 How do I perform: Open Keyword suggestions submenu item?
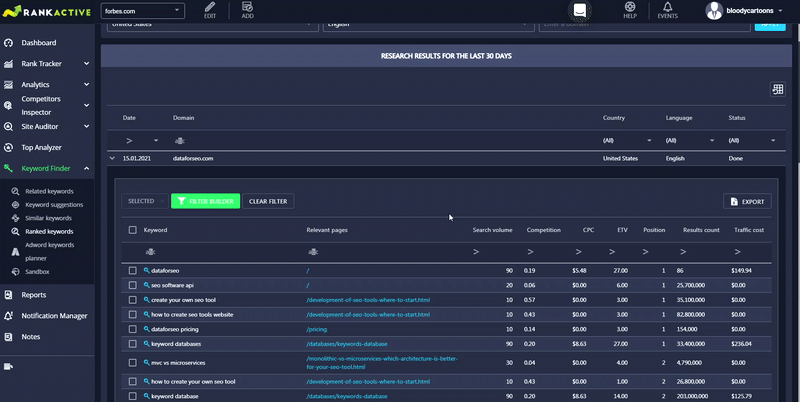54,205
